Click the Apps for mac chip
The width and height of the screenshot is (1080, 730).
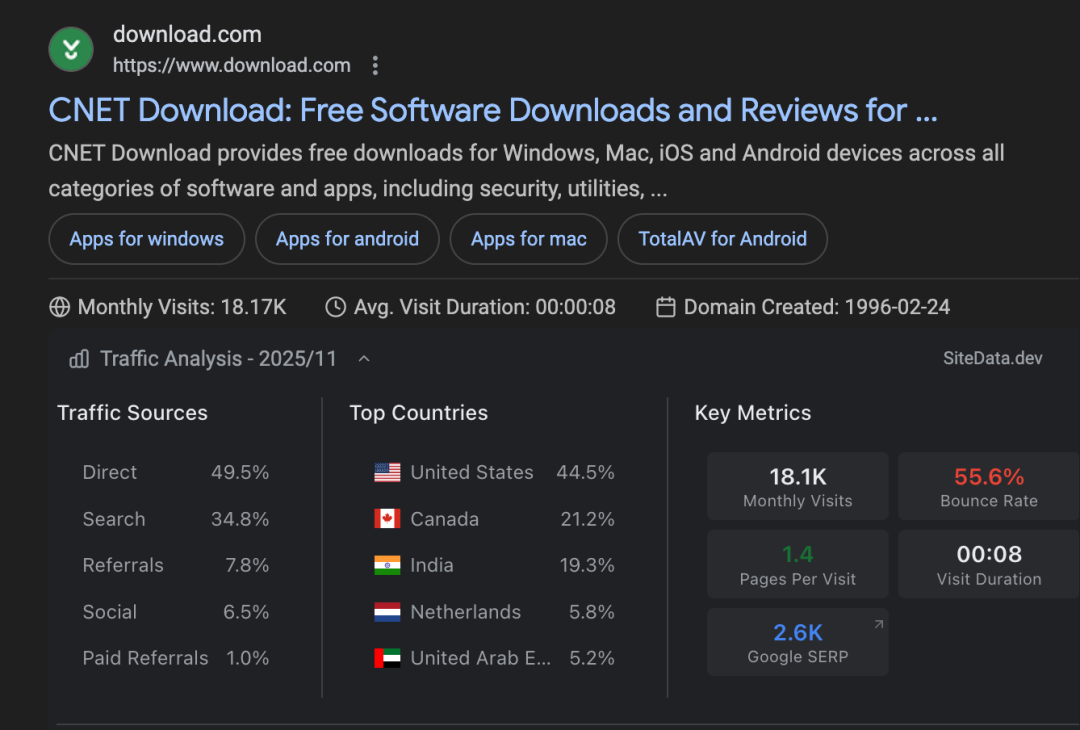point(528,239)
